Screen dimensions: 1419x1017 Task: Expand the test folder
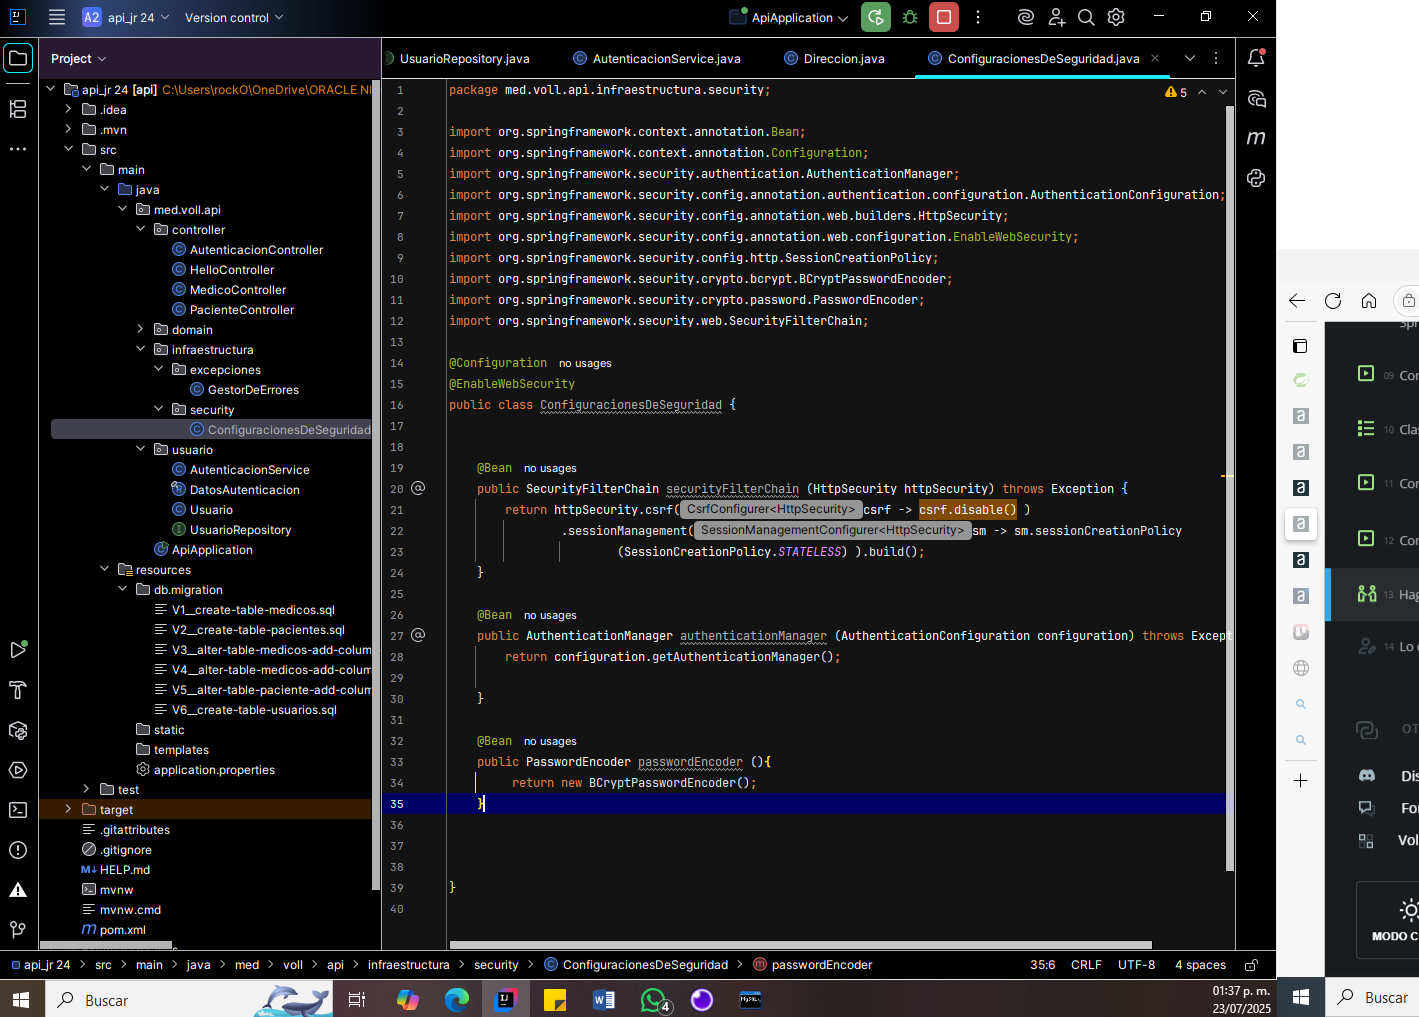pyautogui.click(x=86, y=789)
